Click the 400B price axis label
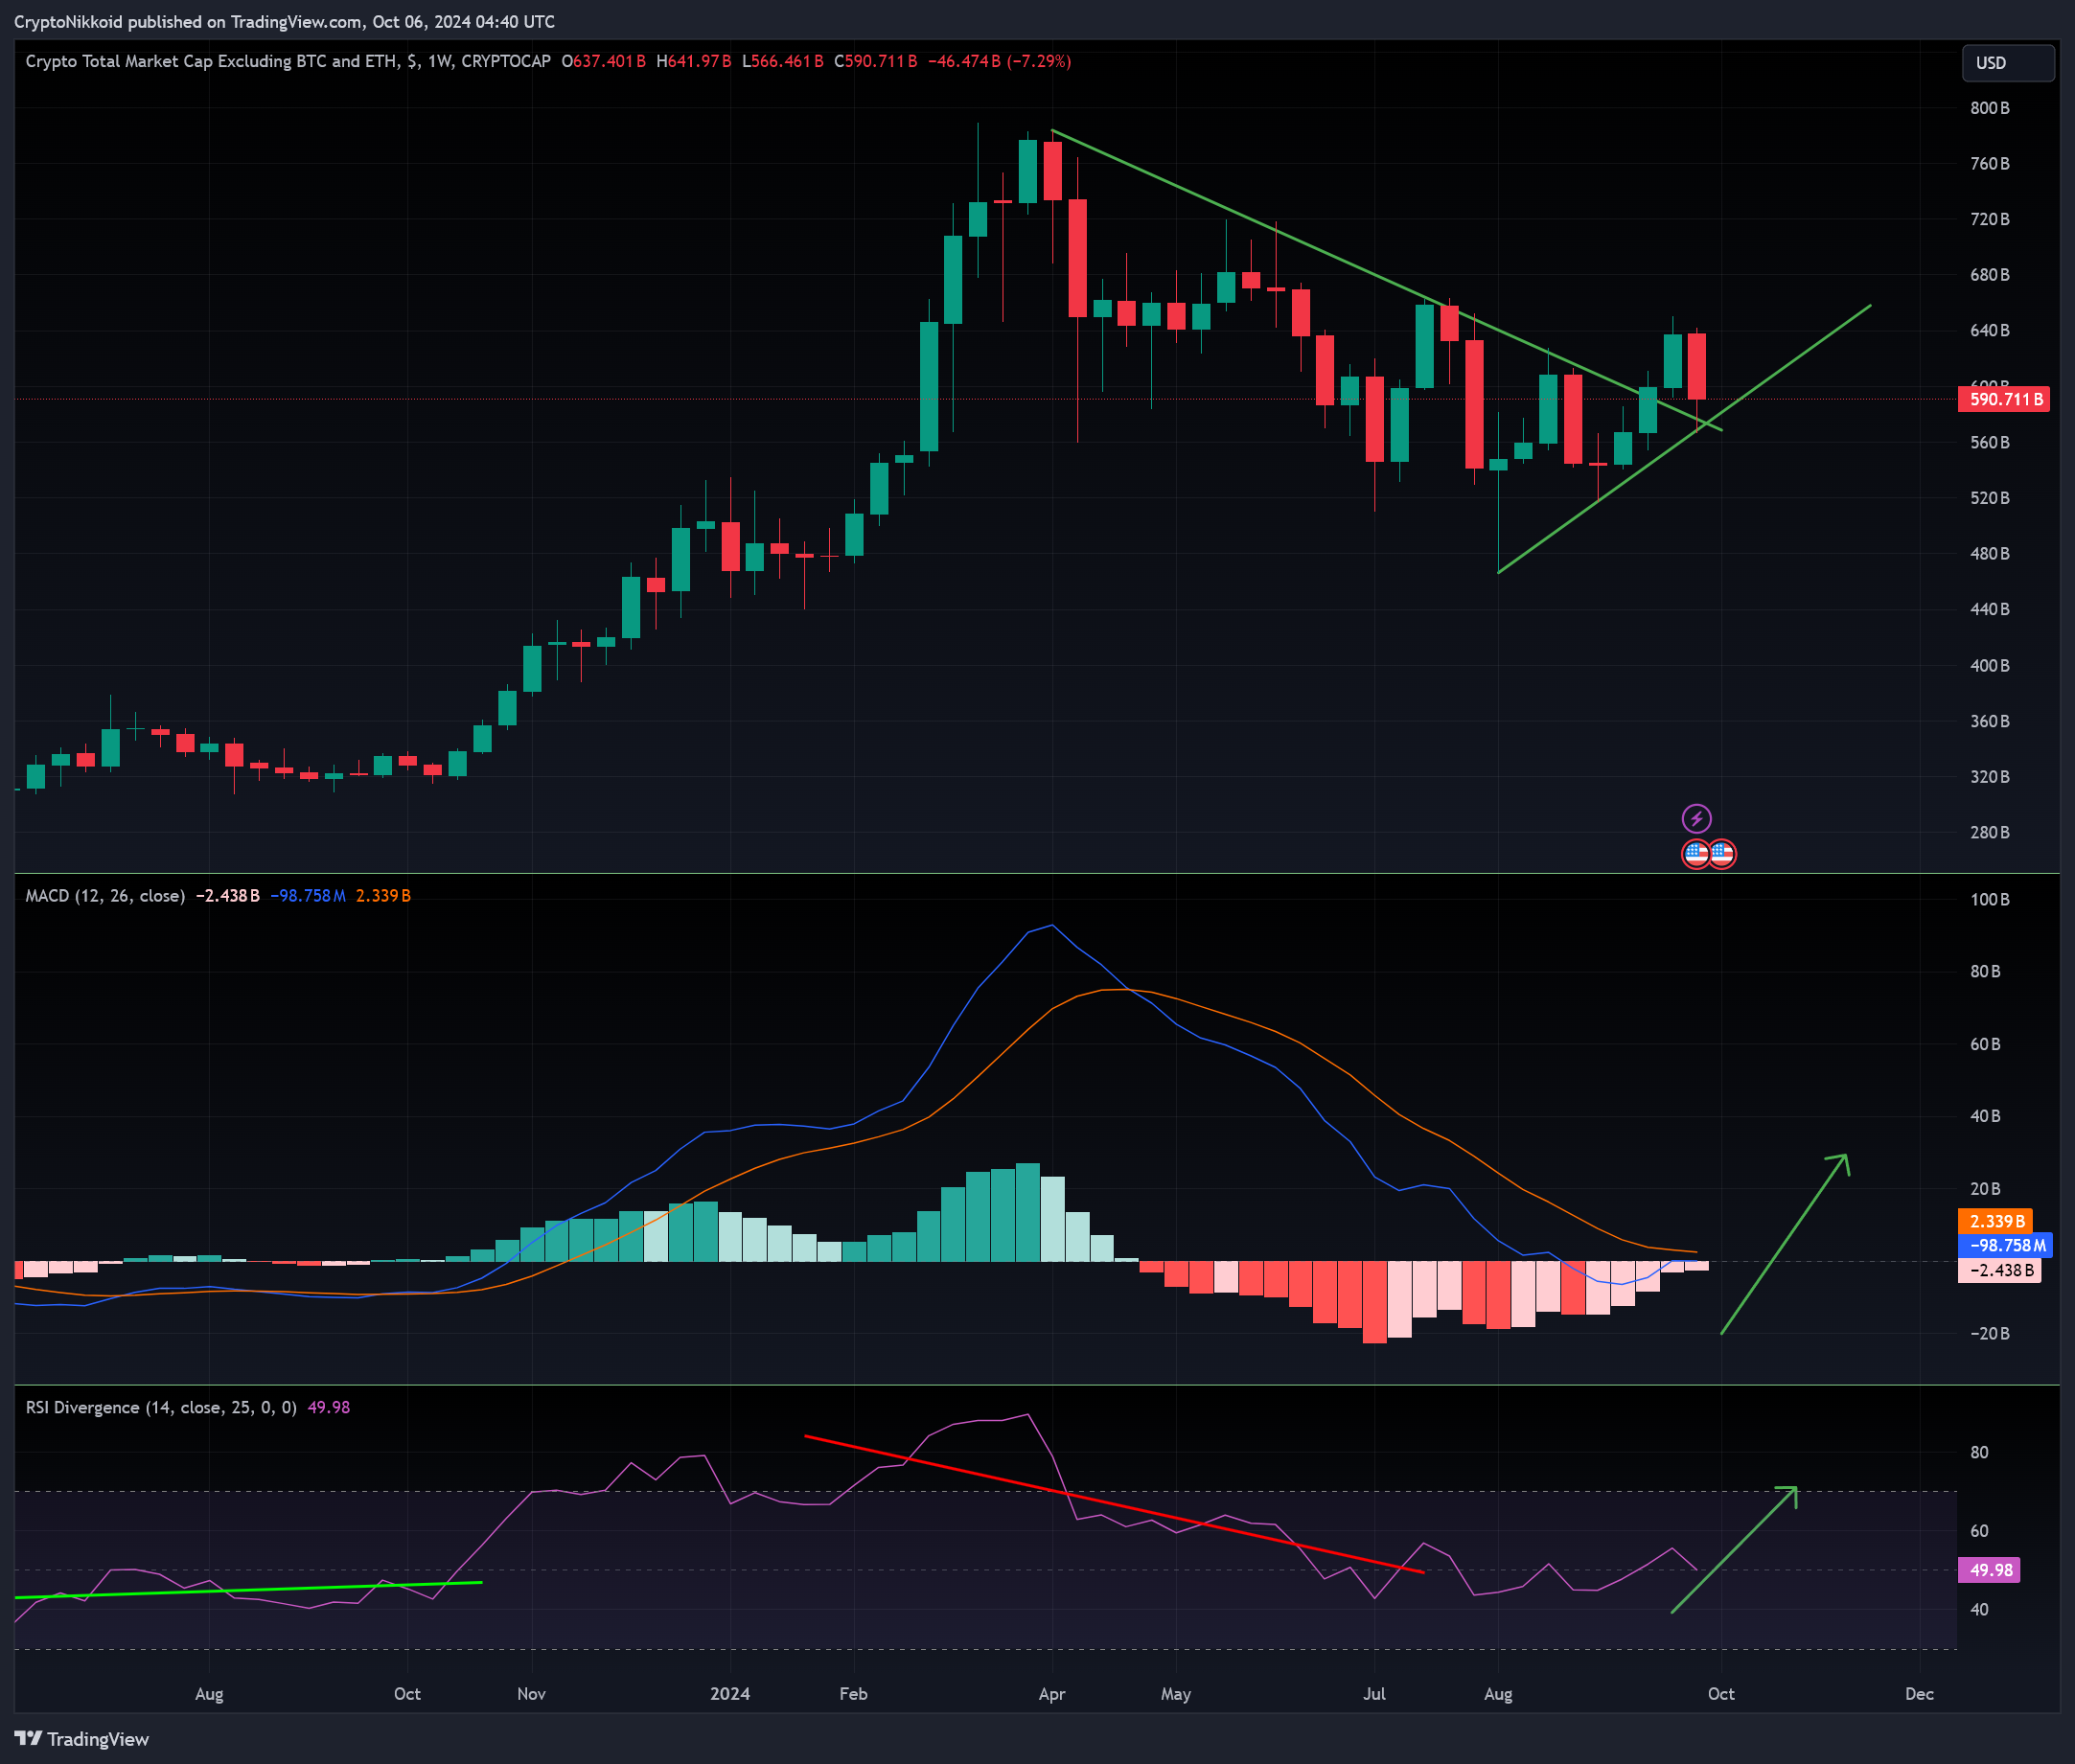 pyautogui.click(x=1989, y=665)
